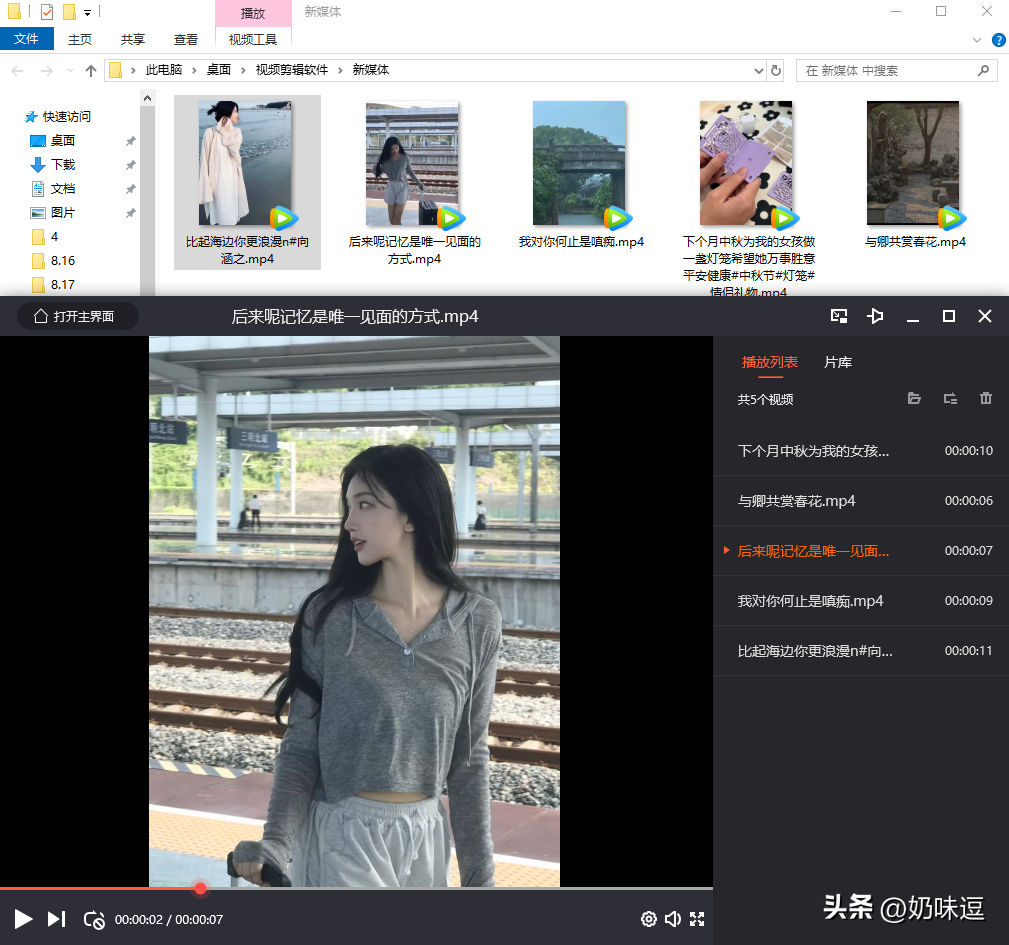This screenshot has height=945, width=1009.
Task: Open the quick access toolbar customize dropdown
Action: [88, 12]
